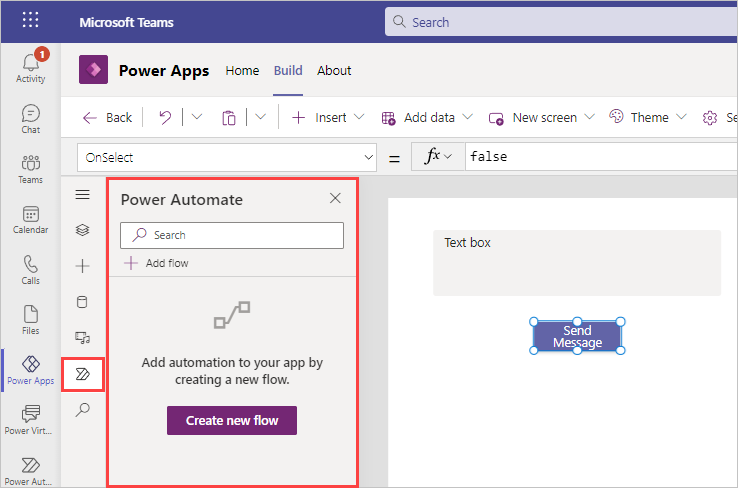Open the Calendar app
Viewport: 738px width, 488px height.
coord(31,220)
